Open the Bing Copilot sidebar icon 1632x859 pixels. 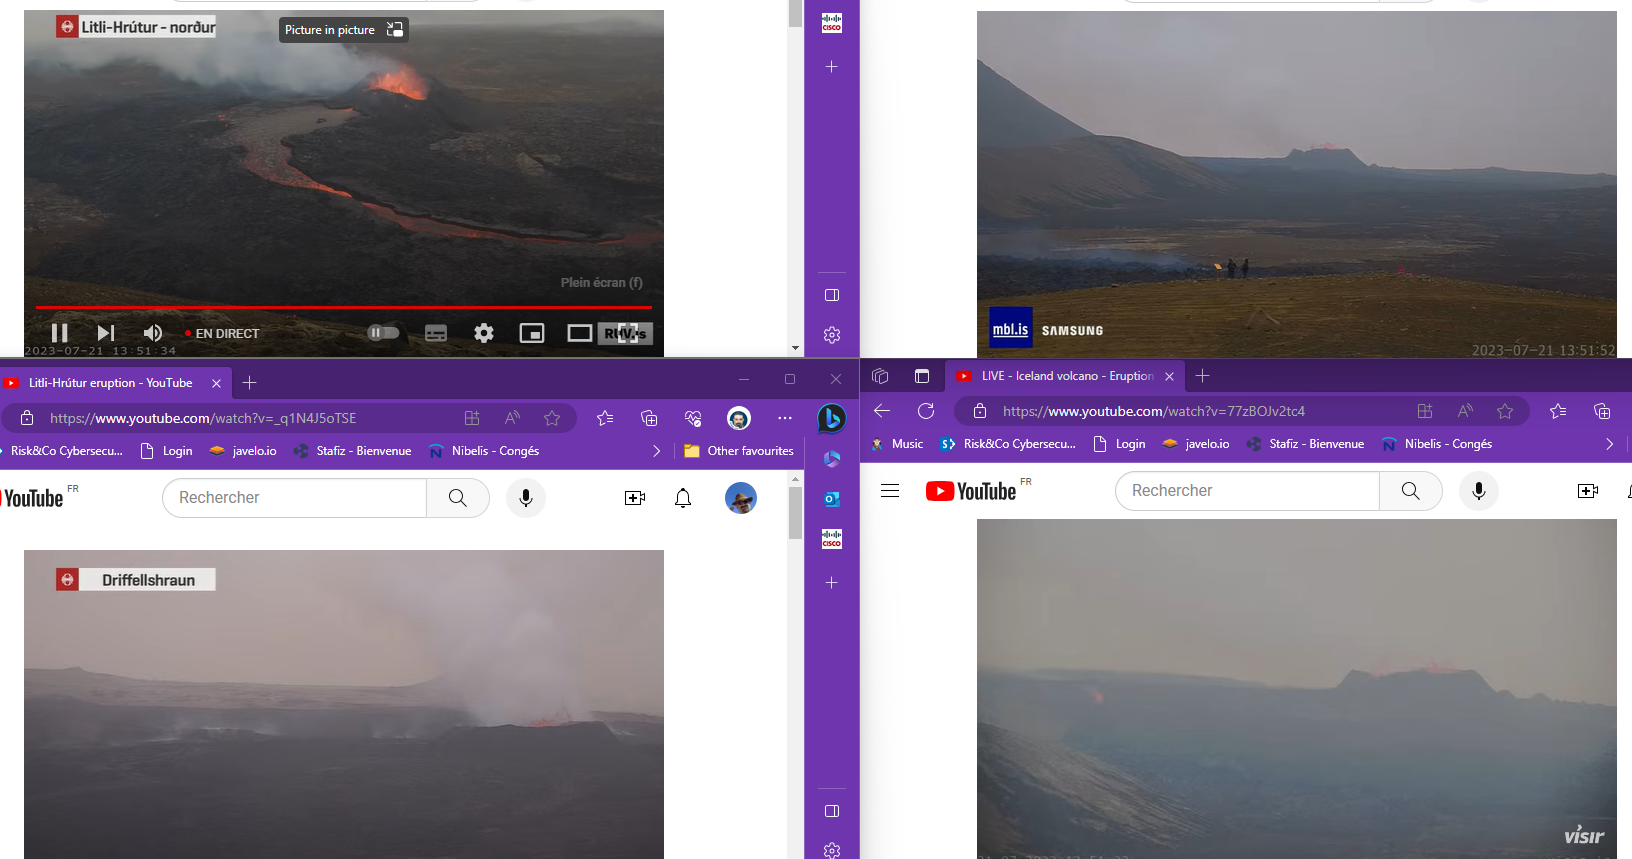pos(831,418)
